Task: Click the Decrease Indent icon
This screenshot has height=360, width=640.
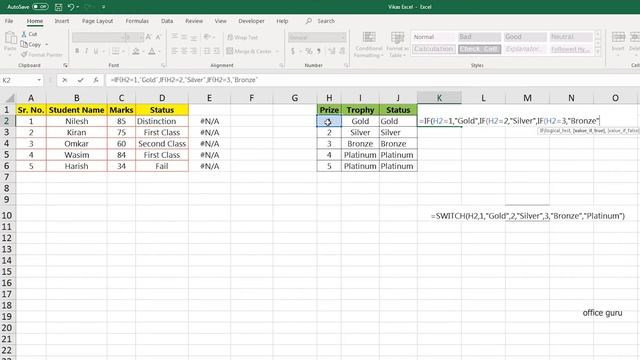Action: pos(207,51)
